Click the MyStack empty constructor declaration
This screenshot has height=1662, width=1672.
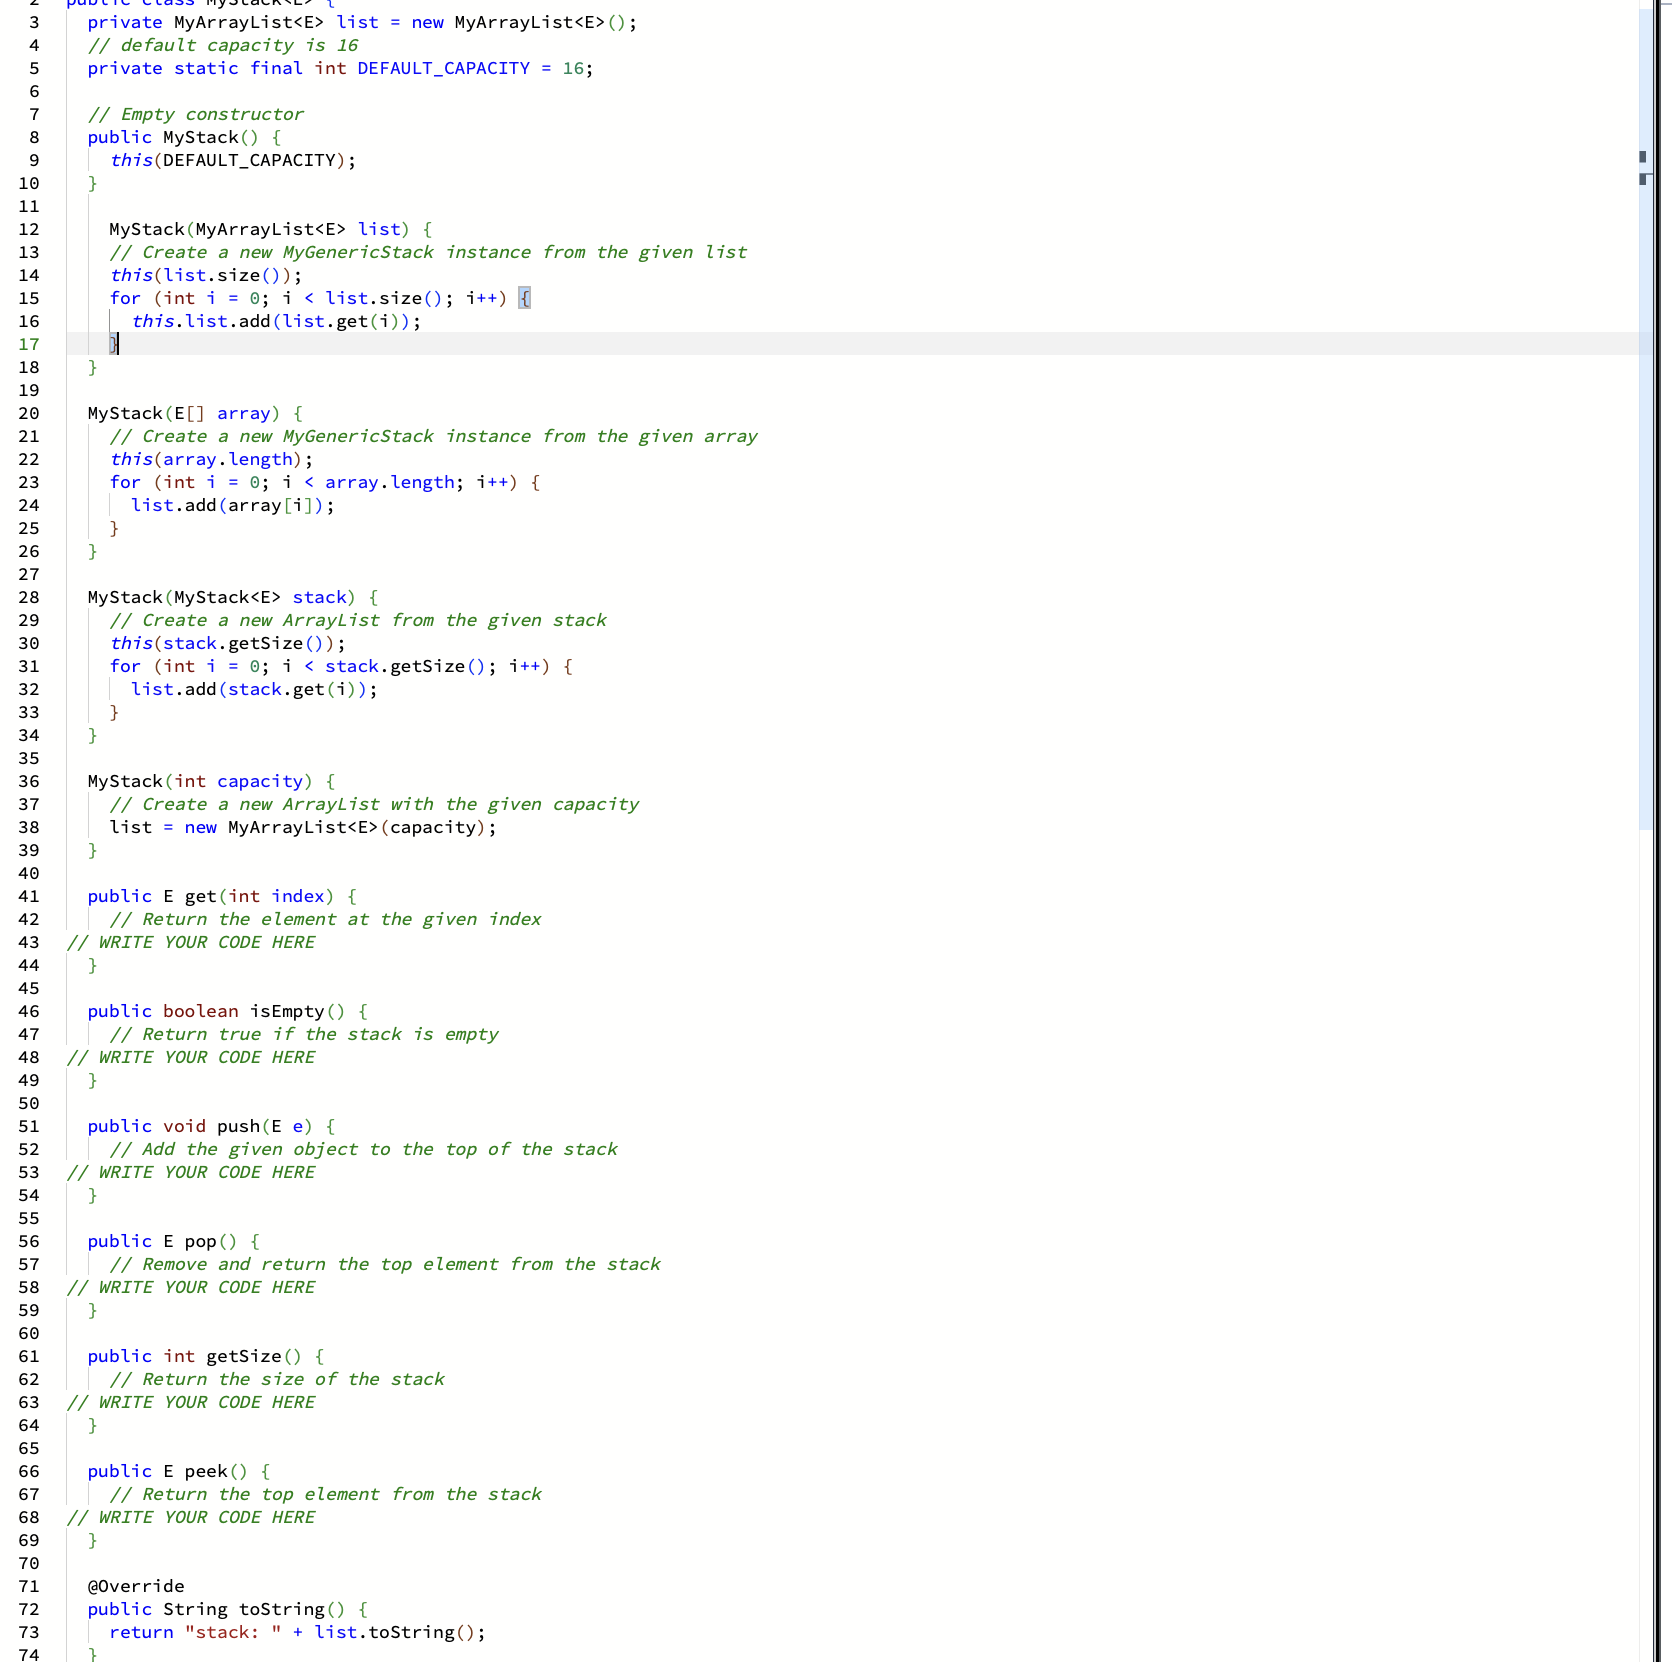(185, 137)
